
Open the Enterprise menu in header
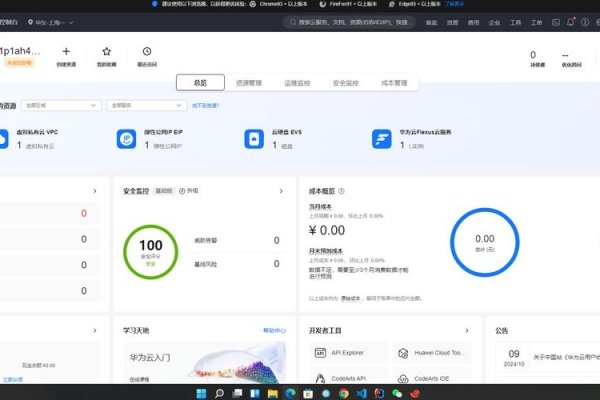click(494, 23)
